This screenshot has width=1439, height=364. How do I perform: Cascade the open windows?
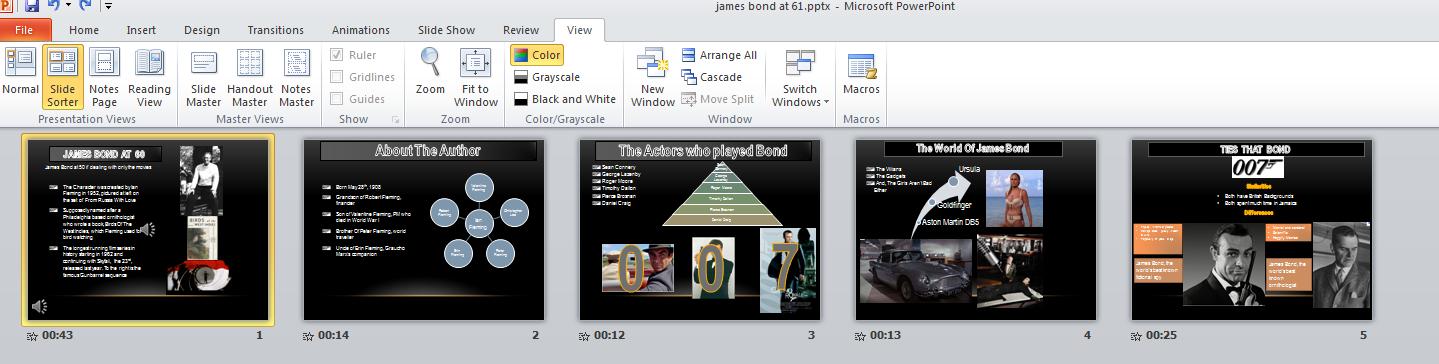(x=712, y=77)
